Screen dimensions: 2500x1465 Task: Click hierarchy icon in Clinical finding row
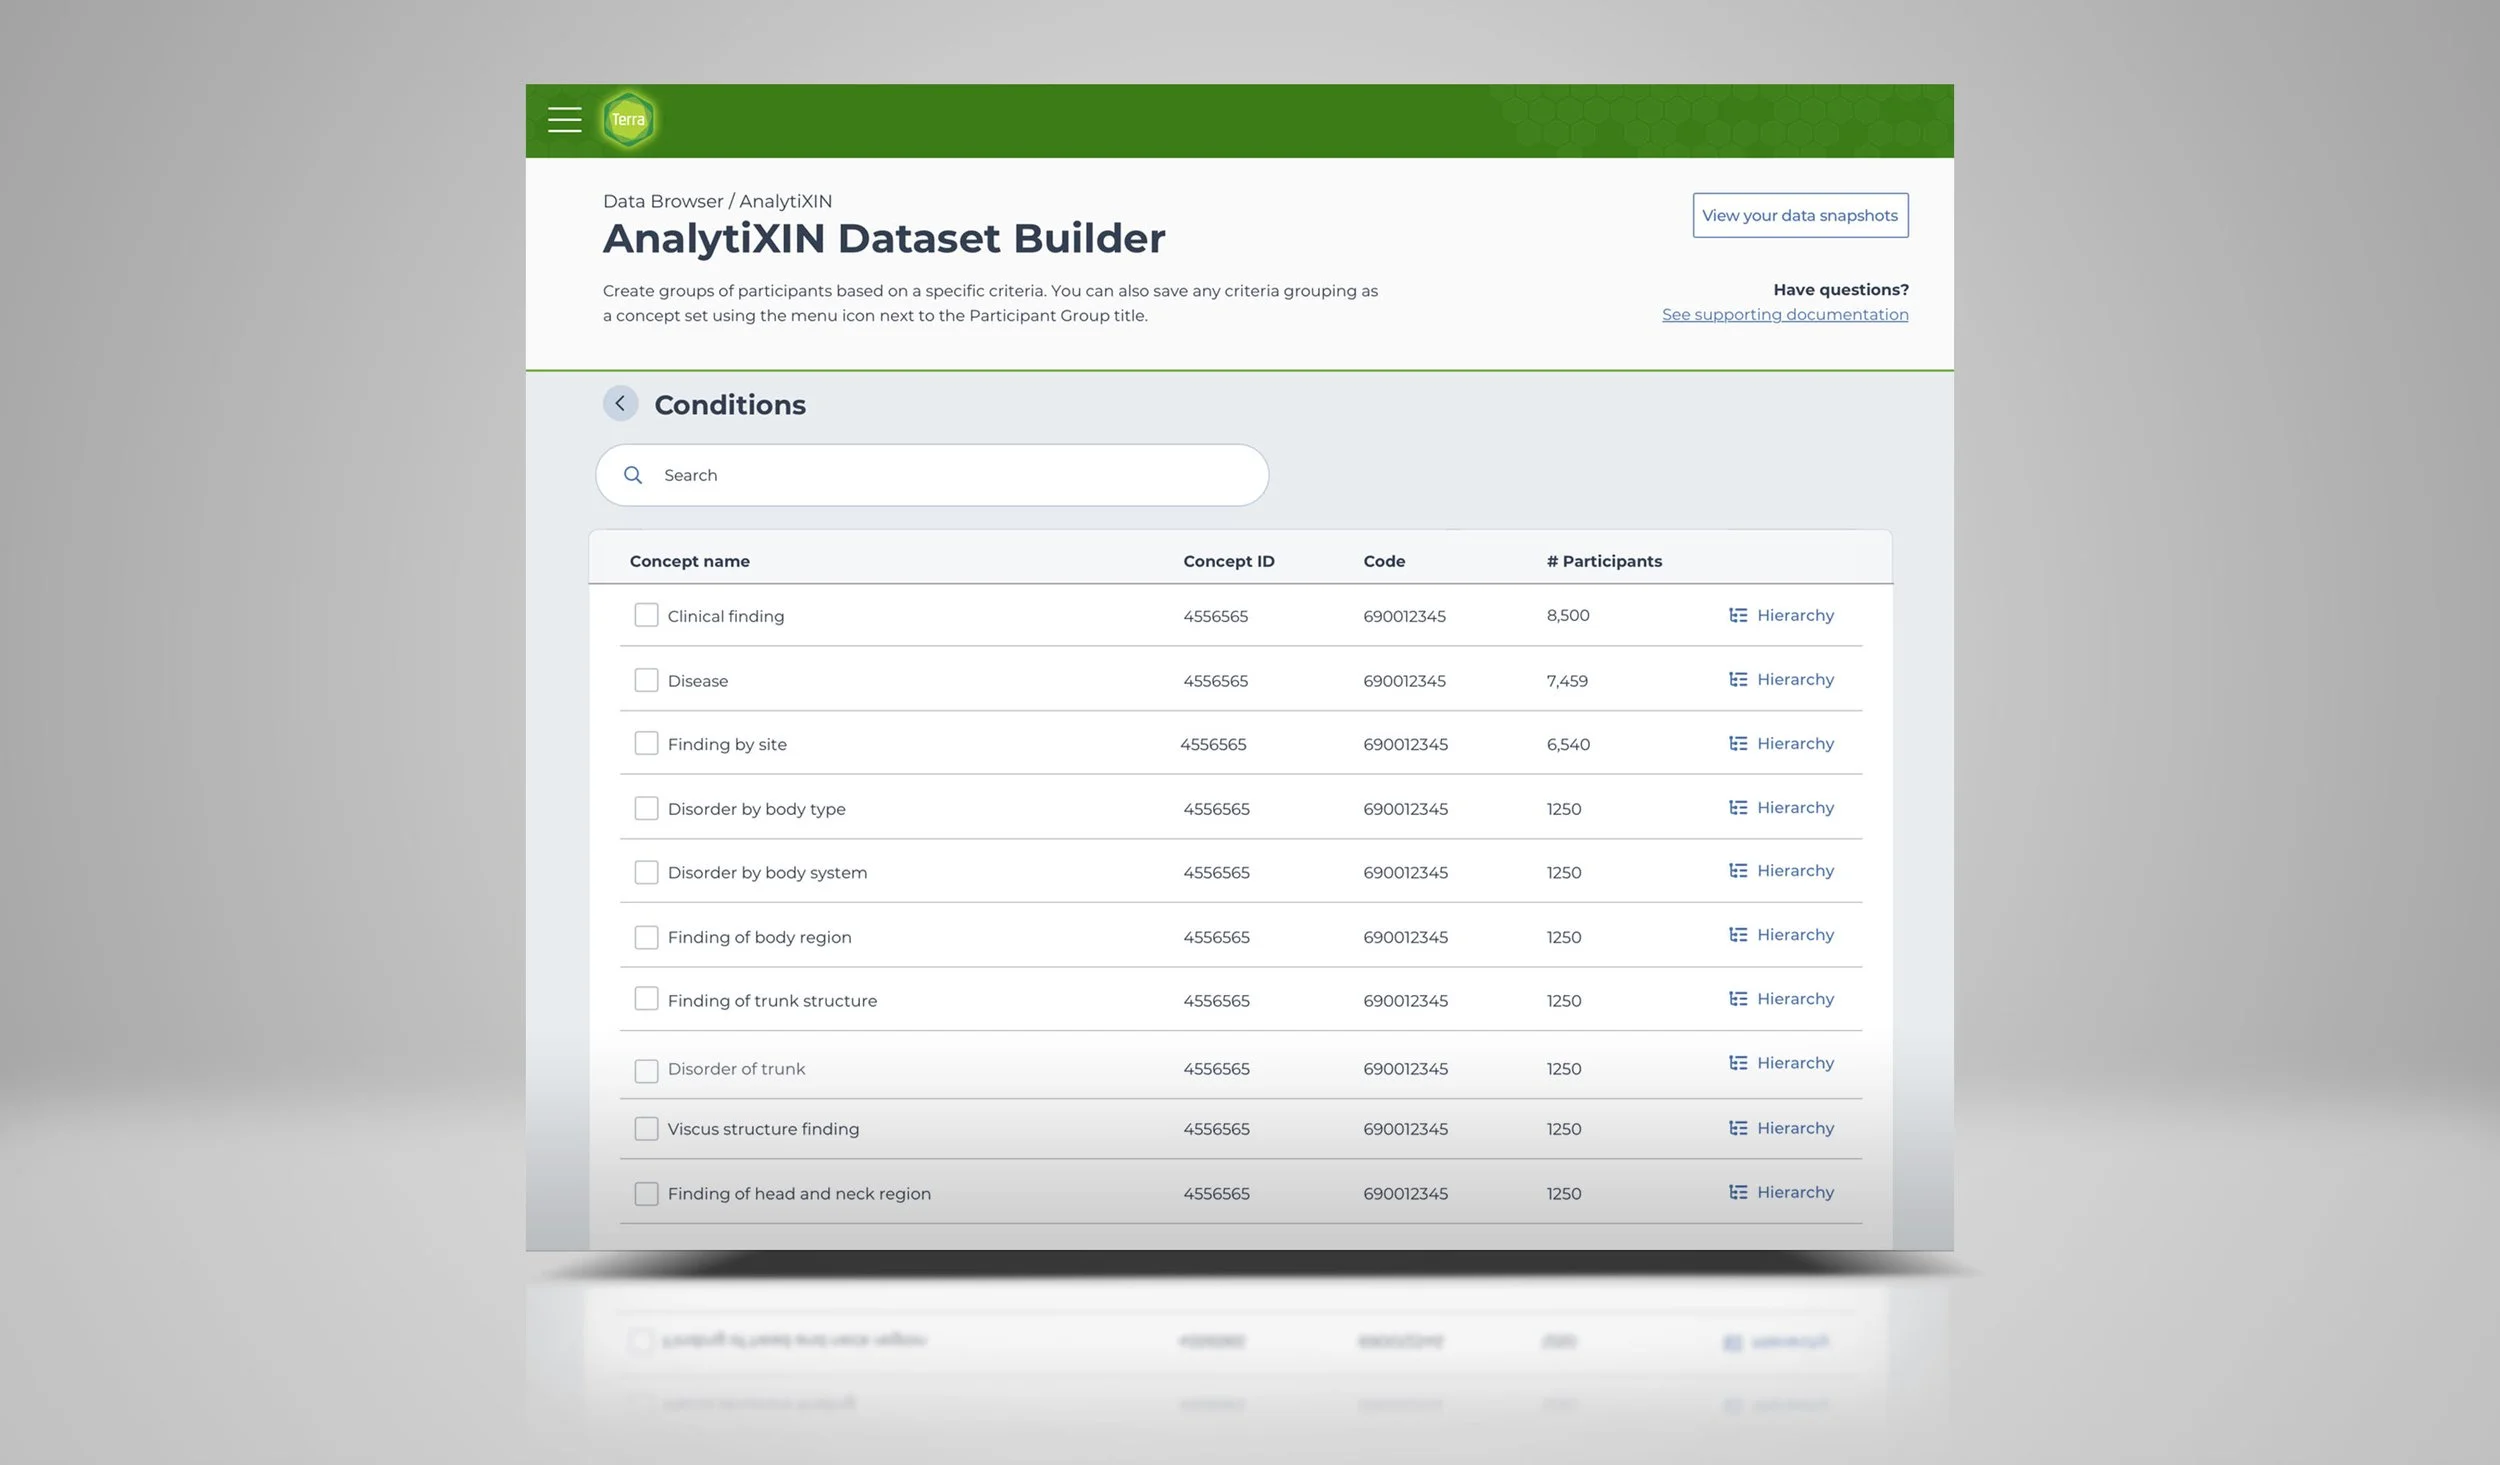tap(1738, 615)
